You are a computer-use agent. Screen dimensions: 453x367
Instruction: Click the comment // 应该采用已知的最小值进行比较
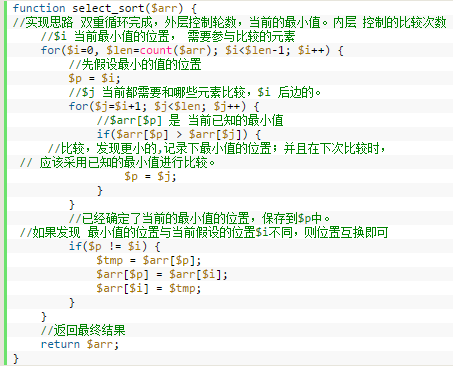tap(117, 162)
